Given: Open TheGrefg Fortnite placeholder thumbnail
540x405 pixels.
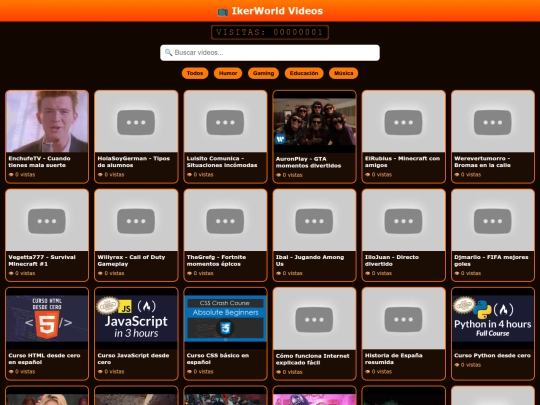Looking at the screenshot, I should [x=225, y=220].
